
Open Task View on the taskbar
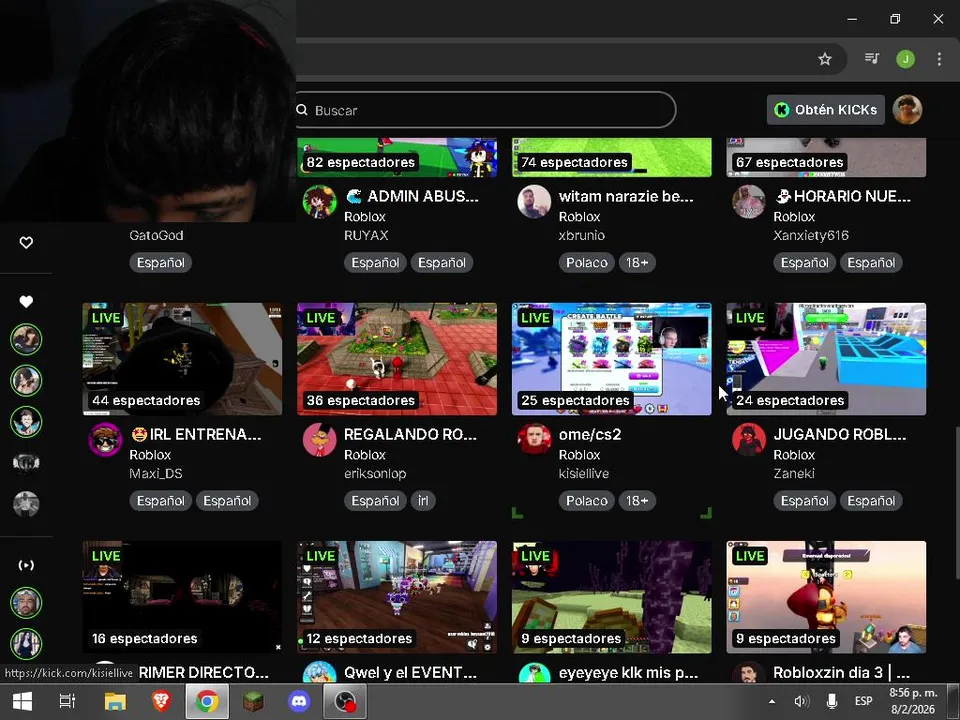pyautogui.click(x=67, y=702)
